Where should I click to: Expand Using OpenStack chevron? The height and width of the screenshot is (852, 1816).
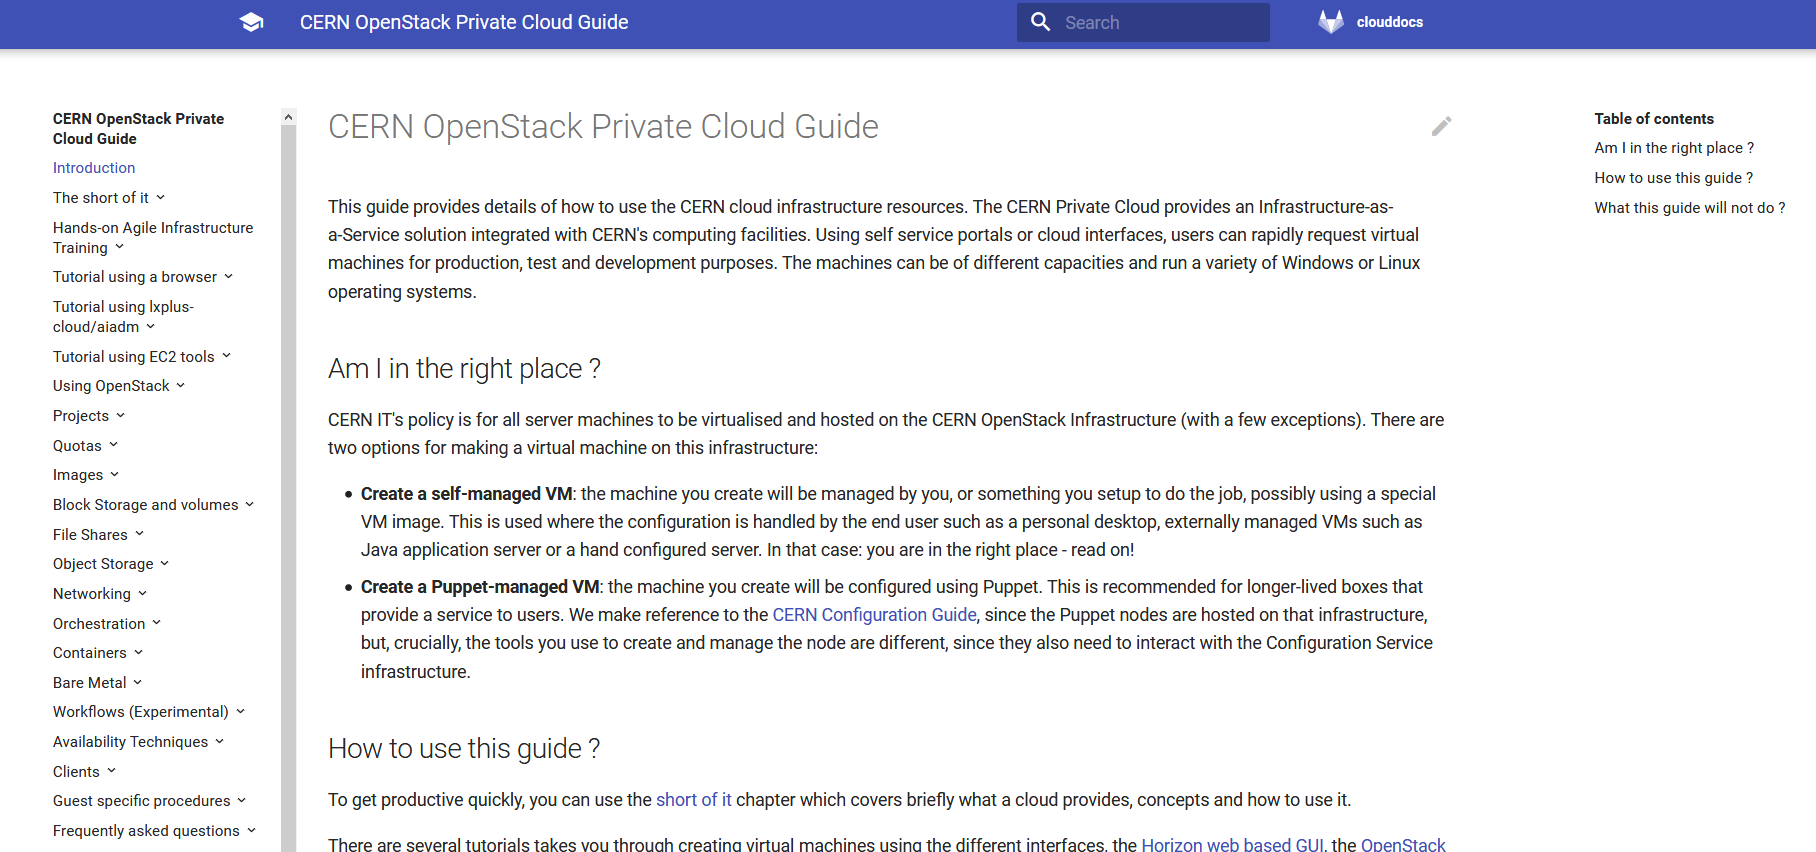pos(181,386)
